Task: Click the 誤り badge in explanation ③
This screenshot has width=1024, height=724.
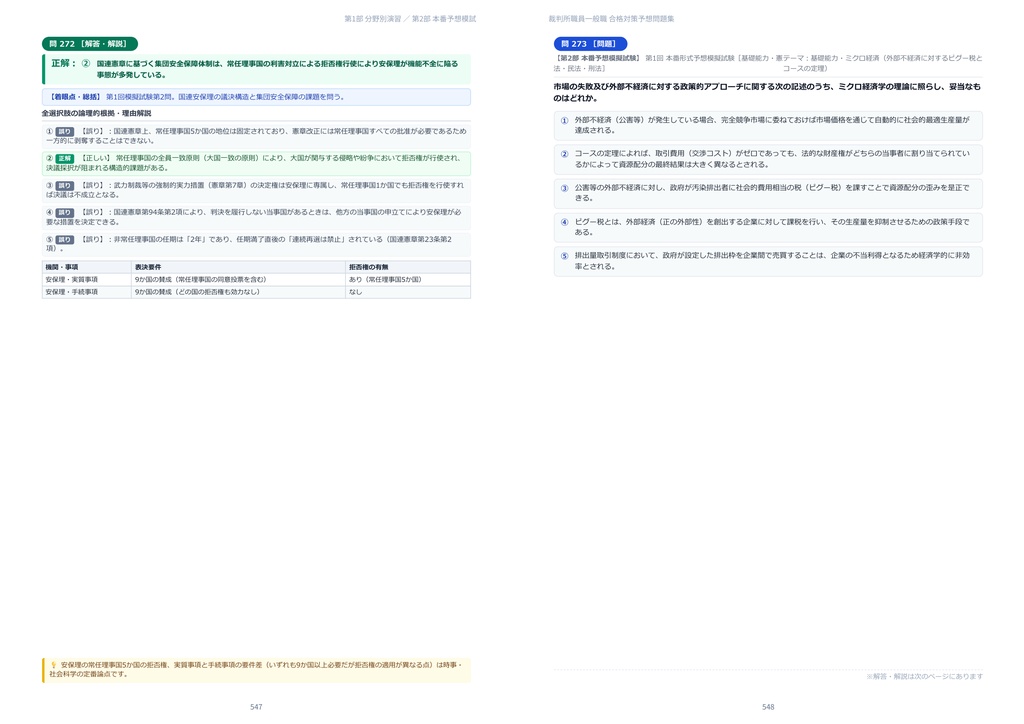Action: (65, 186)
